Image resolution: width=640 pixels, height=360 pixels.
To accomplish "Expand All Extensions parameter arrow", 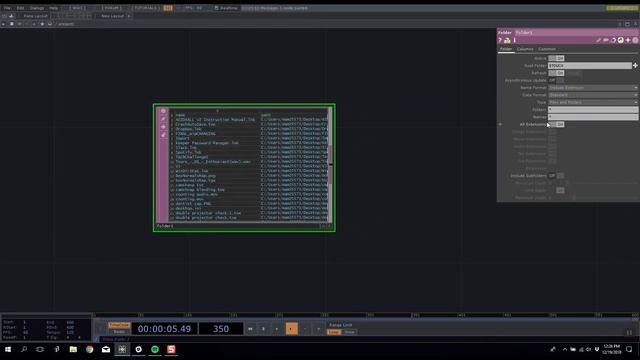I will (500, 124).
